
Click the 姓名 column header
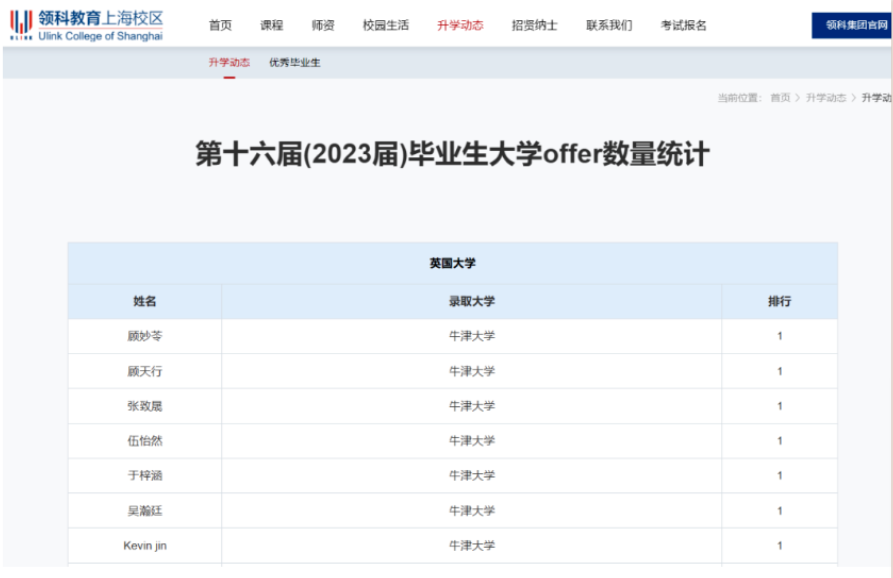(x=145, y=301)
